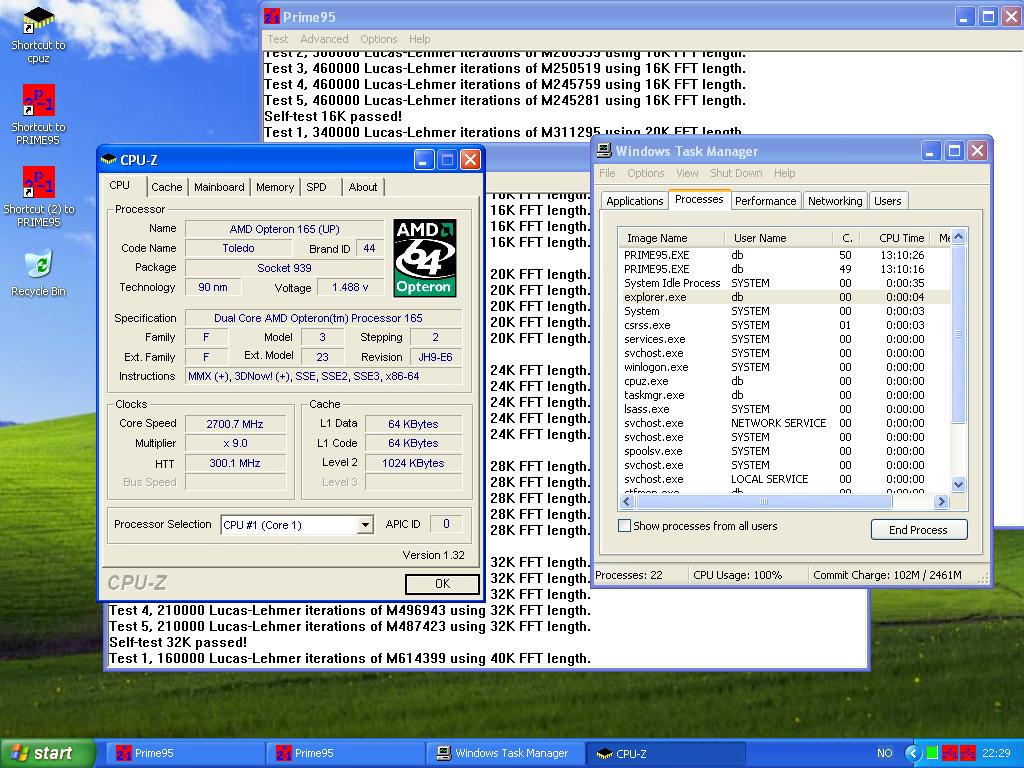Open Performance tab in Task Manager
The width and height of the screenshot is (1024, 768).
pos(765,200)
